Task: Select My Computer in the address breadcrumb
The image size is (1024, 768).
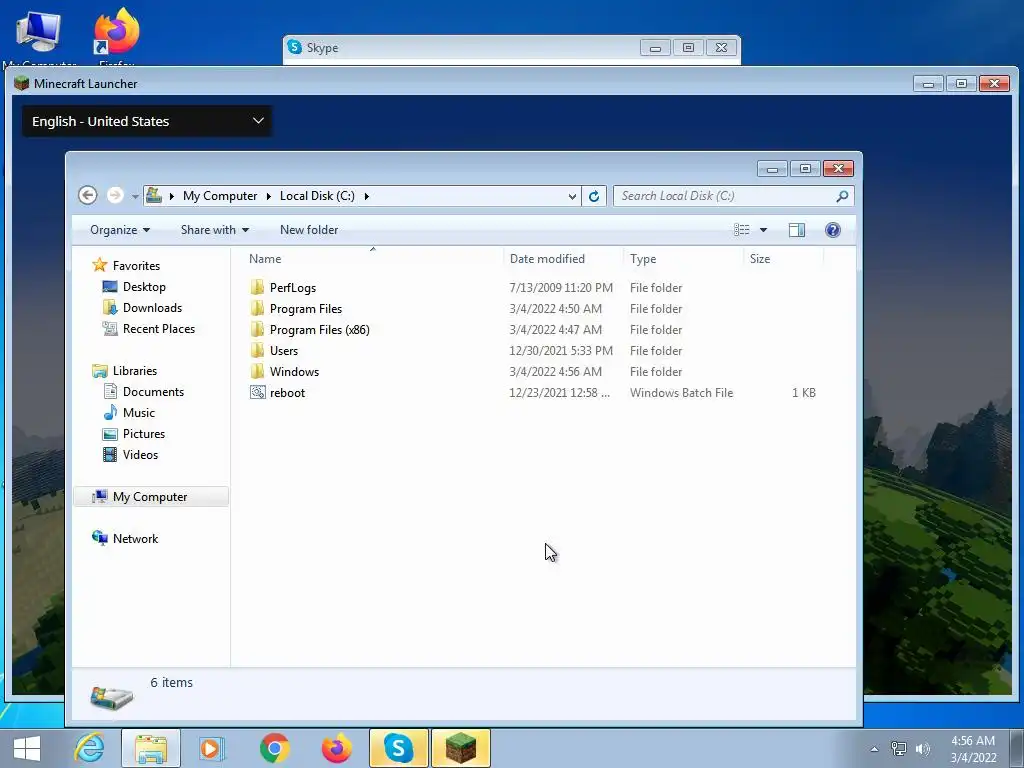Action: [x=219, y=196]
